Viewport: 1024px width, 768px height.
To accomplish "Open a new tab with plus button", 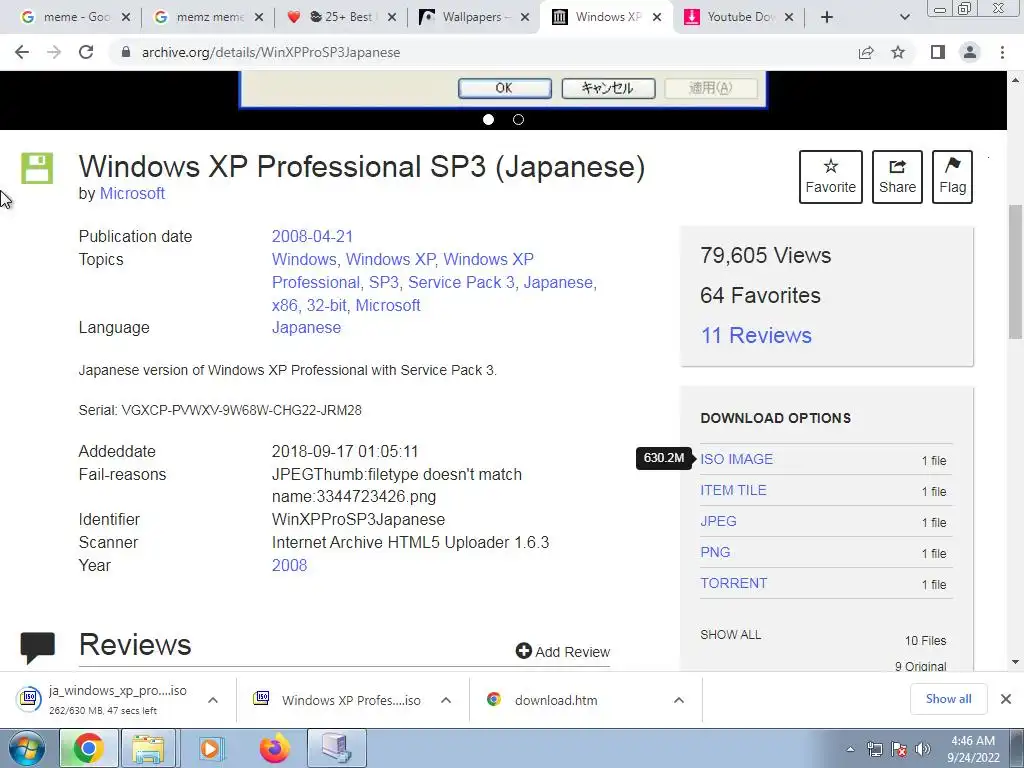I will point(827,17).
